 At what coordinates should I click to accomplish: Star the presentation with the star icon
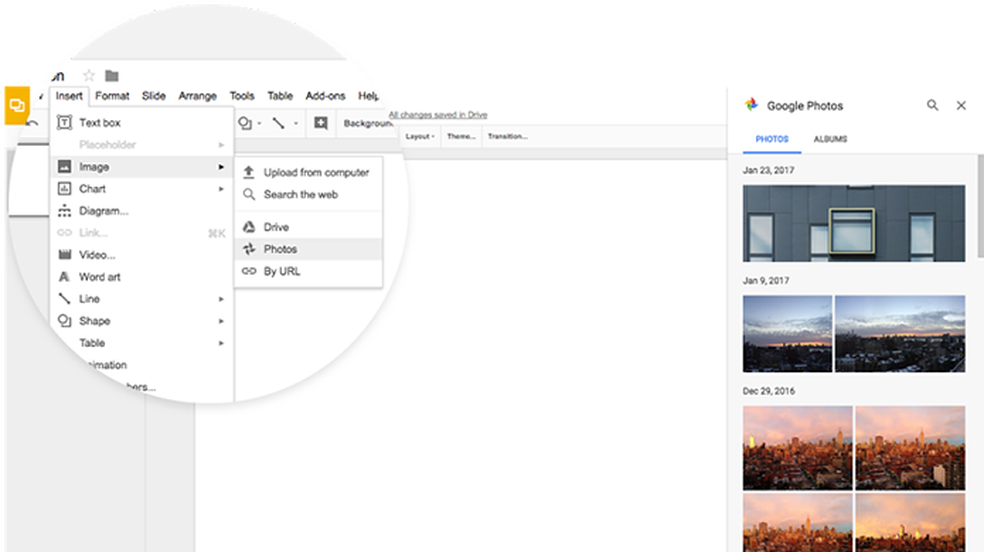pyautogui.click(x=89, y=75)
